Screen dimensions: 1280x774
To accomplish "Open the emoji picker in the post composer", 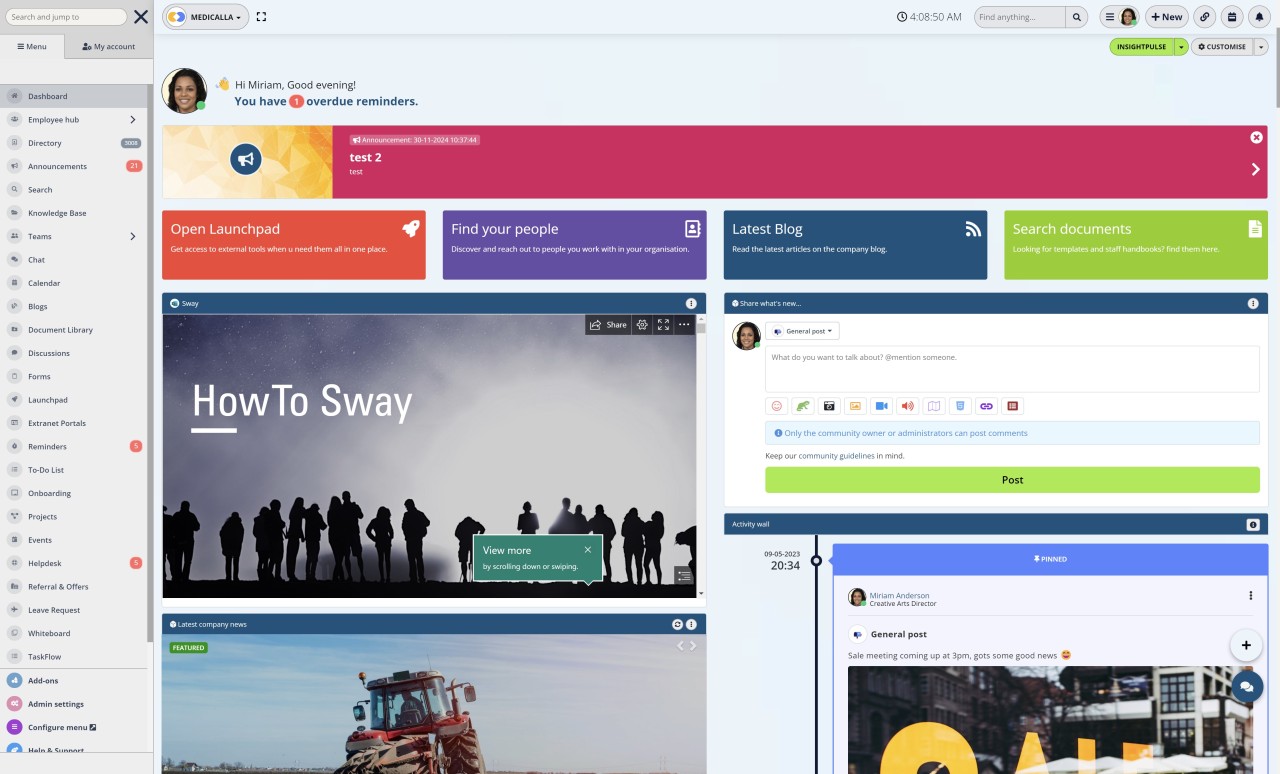I will click(776, 405).
